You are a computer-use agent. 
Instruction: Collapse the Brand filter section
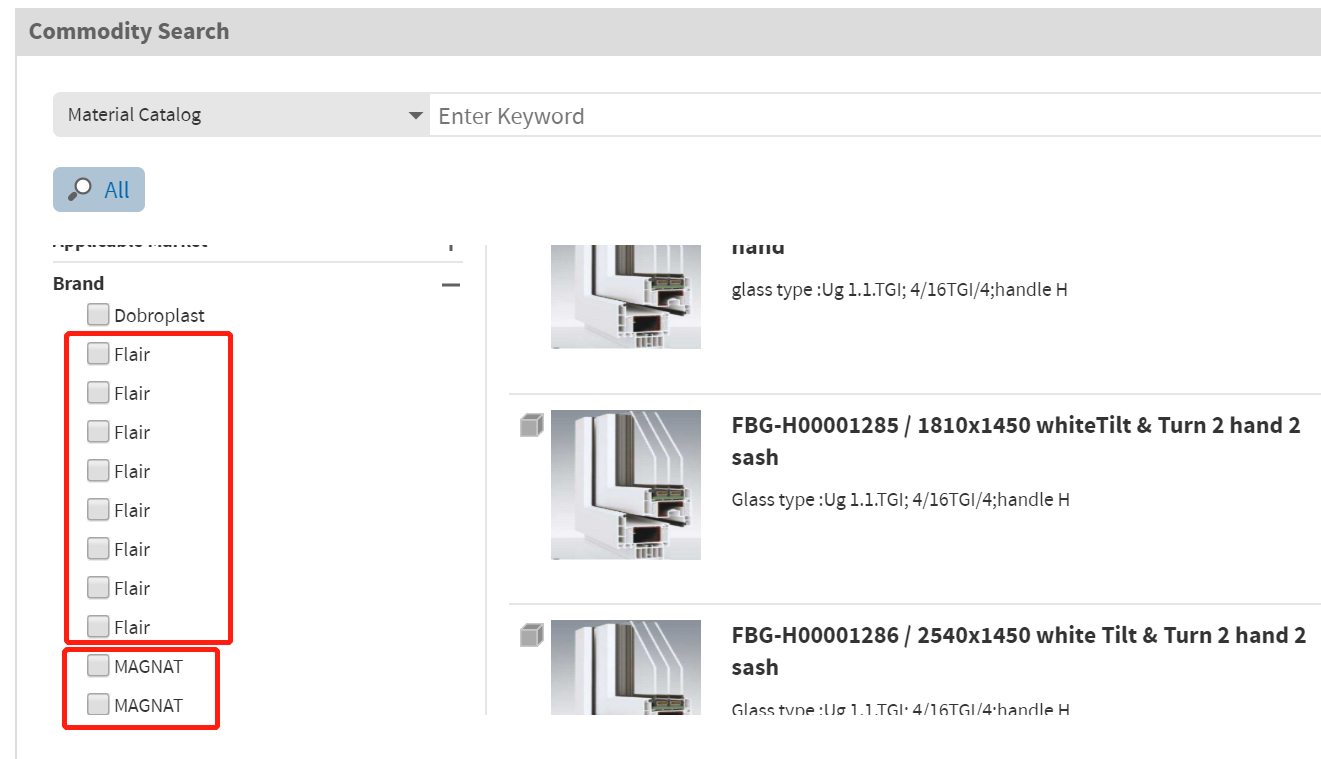(451, 285)
